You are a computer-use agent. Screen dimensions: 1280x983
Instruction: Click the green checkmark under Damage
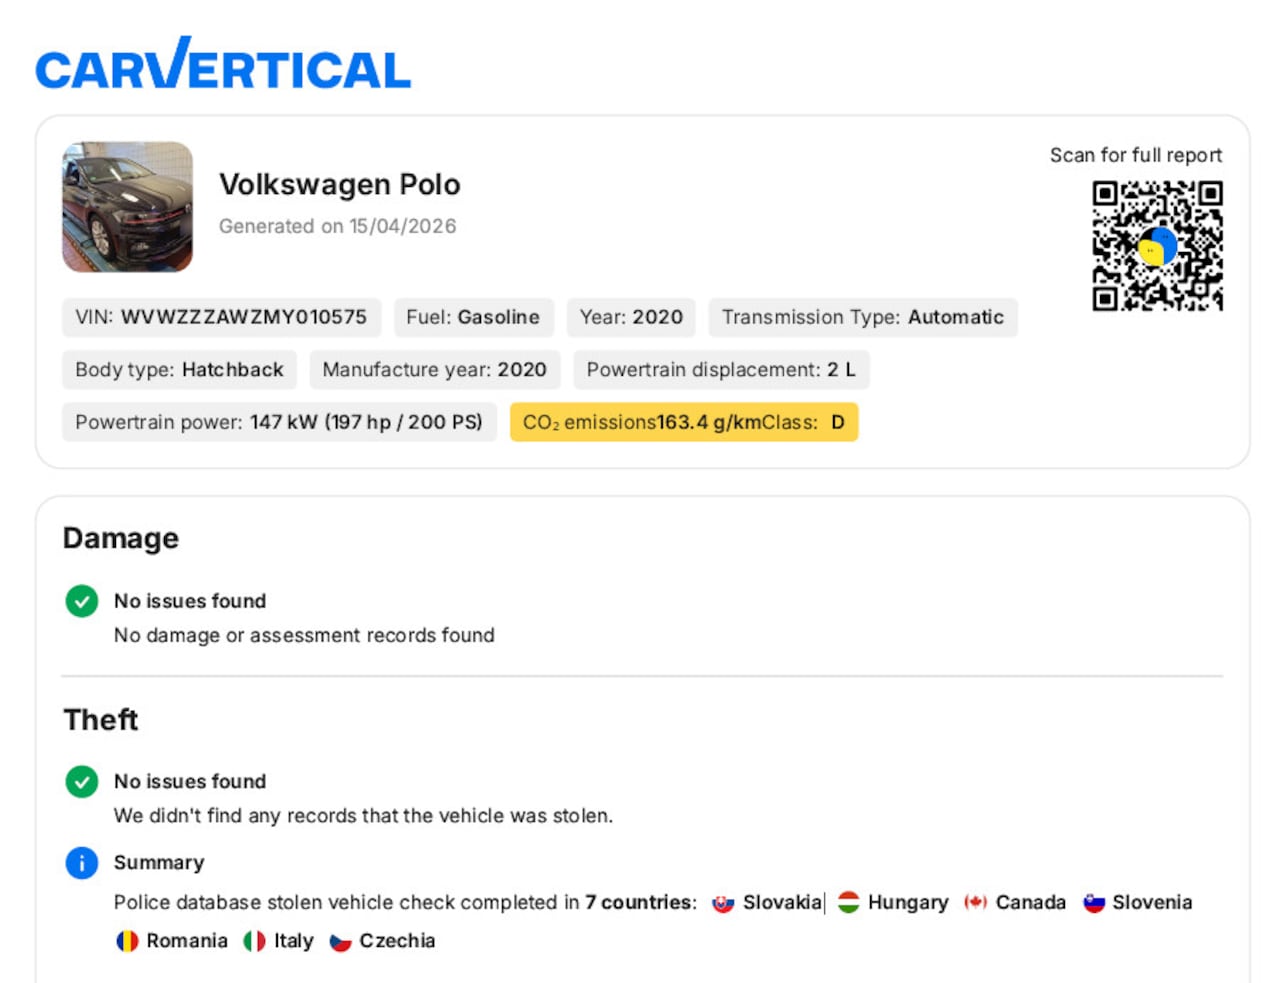[x=82, y=601]
